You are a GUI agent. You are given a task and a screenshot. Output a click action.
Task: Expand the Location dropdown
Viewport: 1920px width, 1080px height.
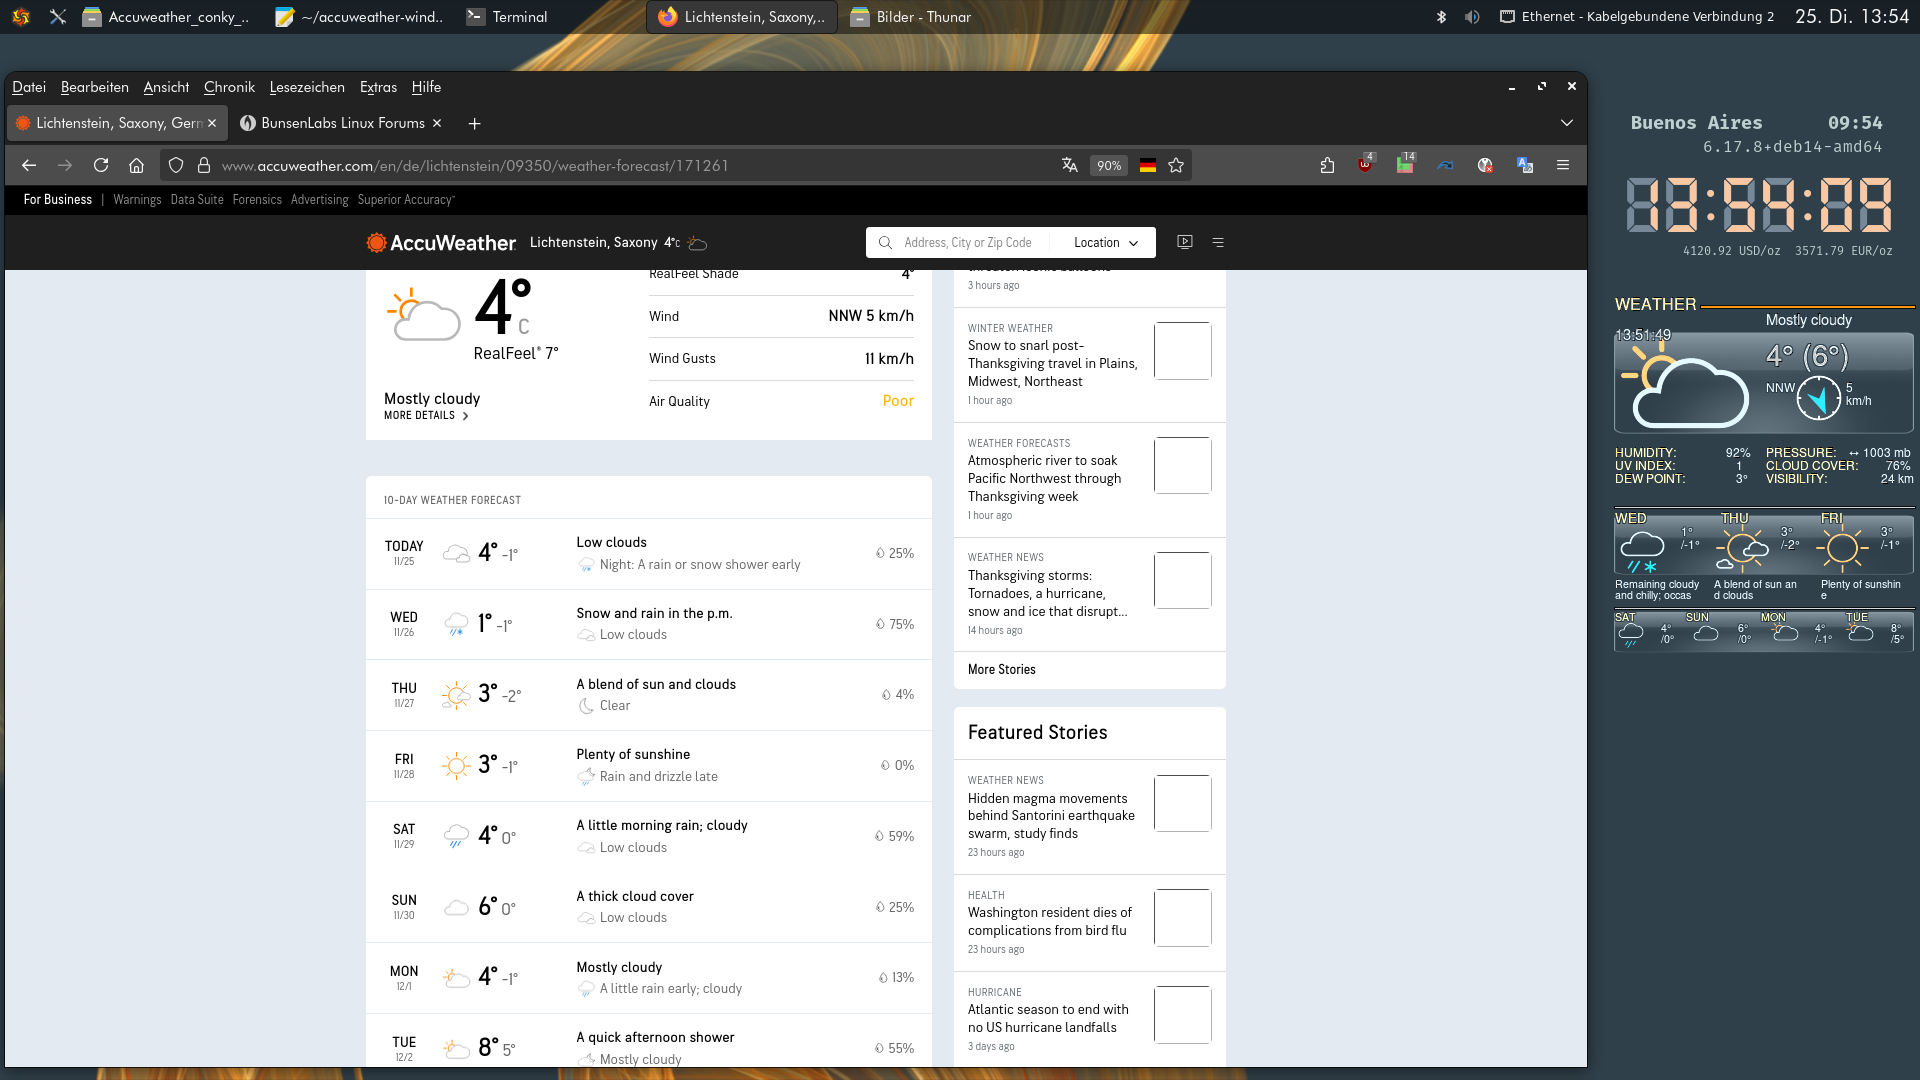pyautogui.click(x=1106, y=243)
